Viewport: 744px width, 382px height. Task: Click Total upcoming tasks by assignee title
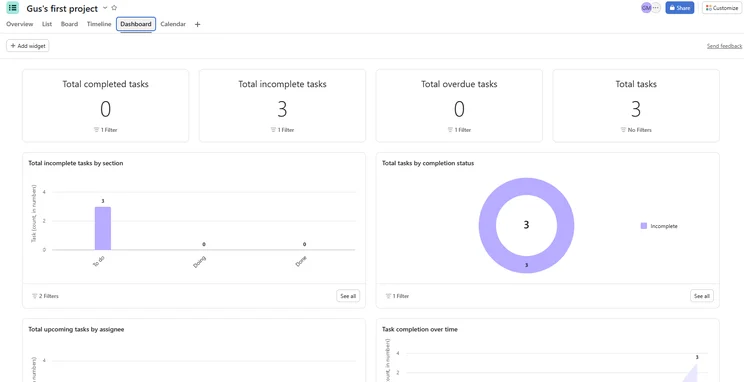[x=76, y=329]
